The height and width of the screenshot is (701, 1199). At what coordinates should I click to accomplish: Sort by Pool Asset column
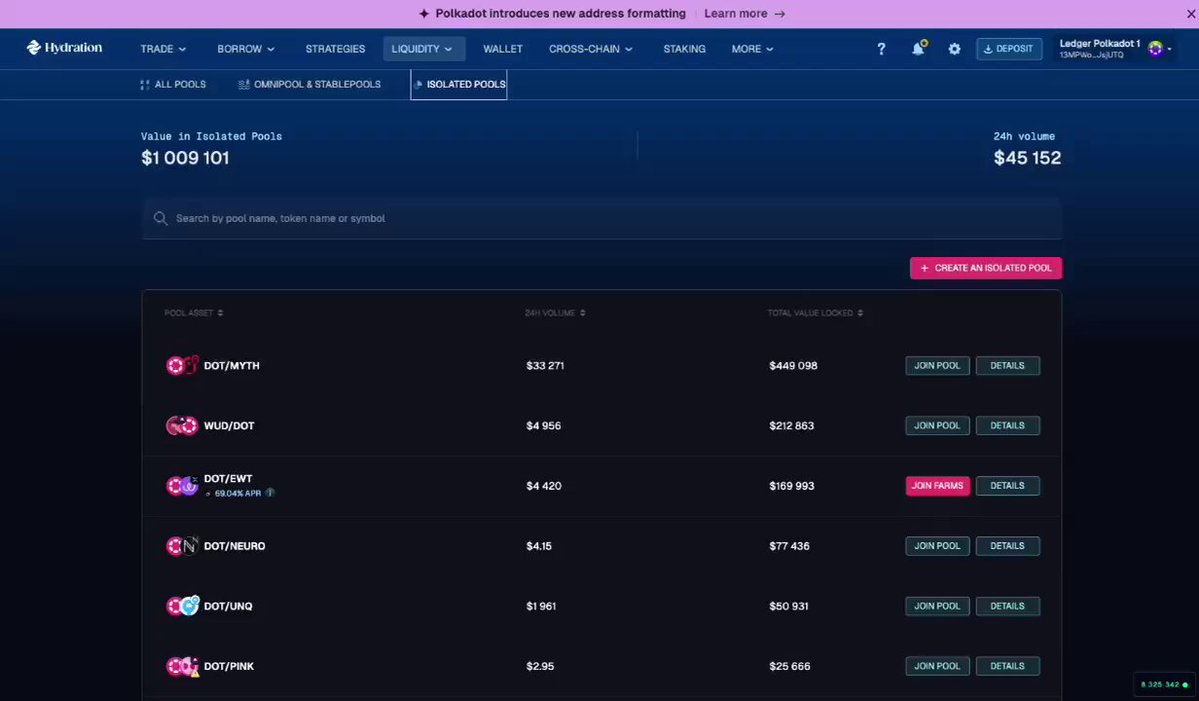[193, 313]
